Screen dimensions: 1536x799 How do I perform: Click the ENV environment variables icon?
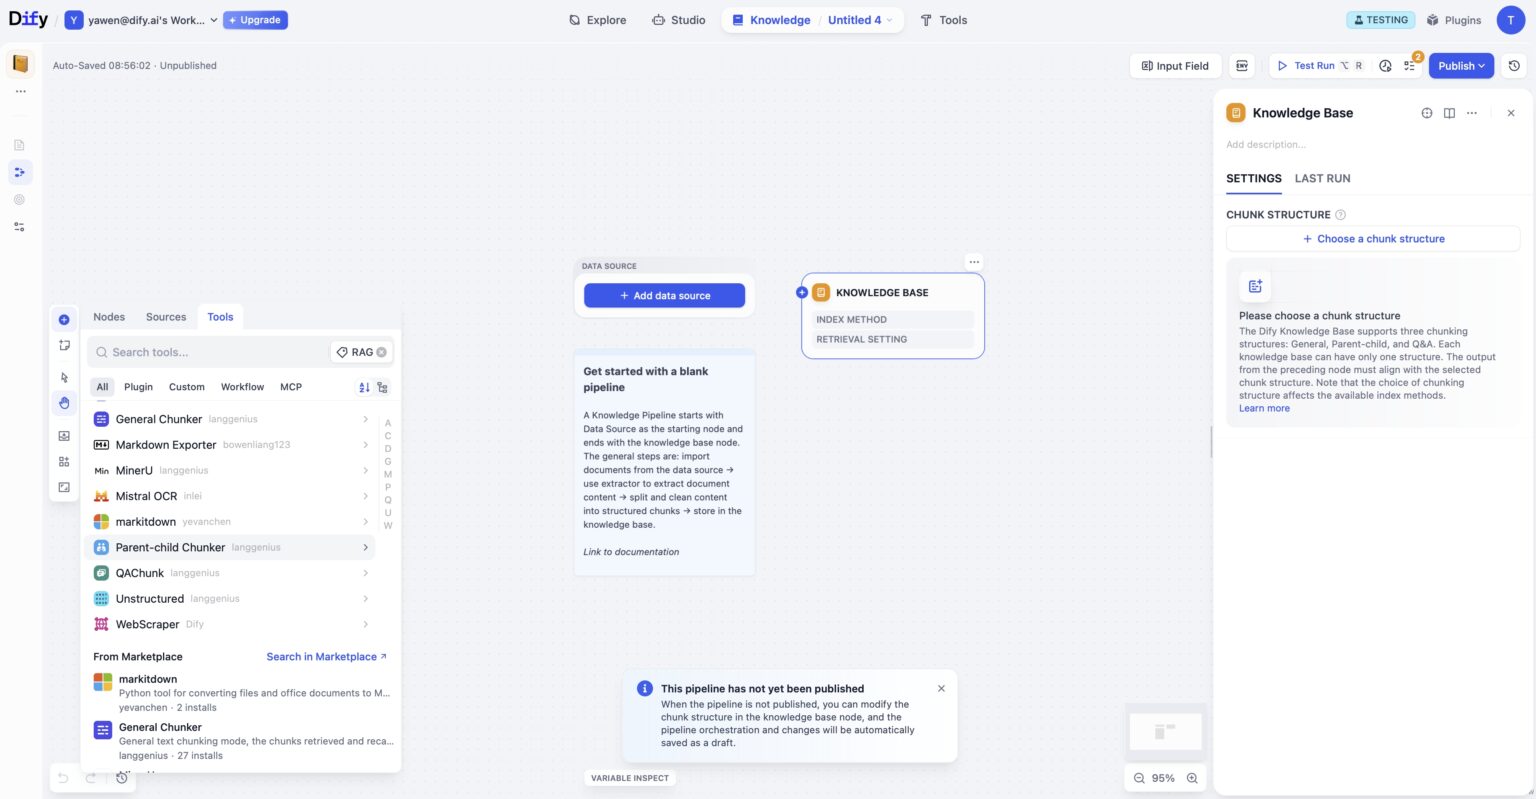coord(1242,65)
